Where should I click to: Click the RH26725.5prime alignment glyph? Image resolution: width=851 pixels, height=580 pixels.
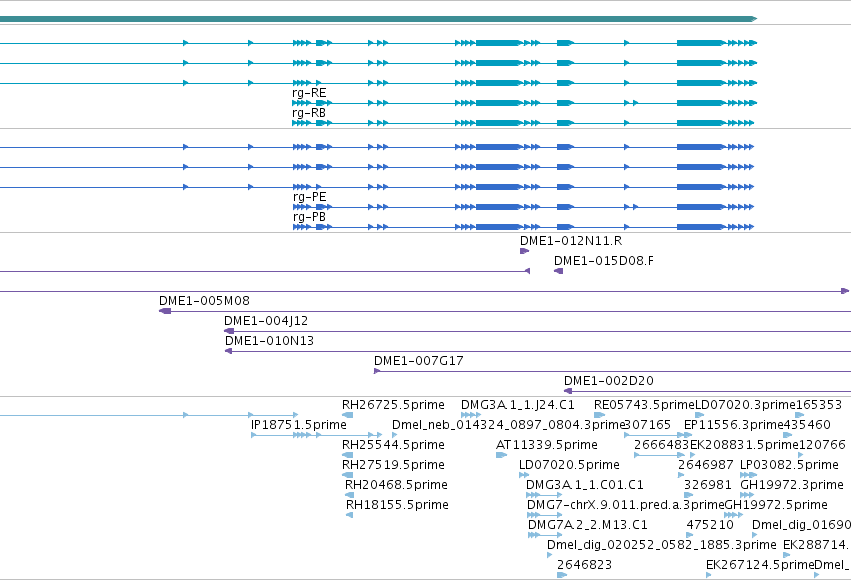(347, 415)
